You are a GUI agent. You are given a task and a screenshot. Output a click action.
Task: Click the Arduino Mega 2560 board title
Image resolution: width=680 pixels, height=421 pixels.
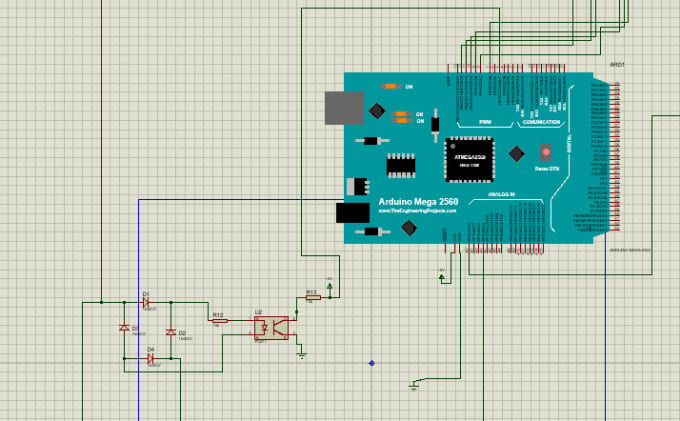418,202
